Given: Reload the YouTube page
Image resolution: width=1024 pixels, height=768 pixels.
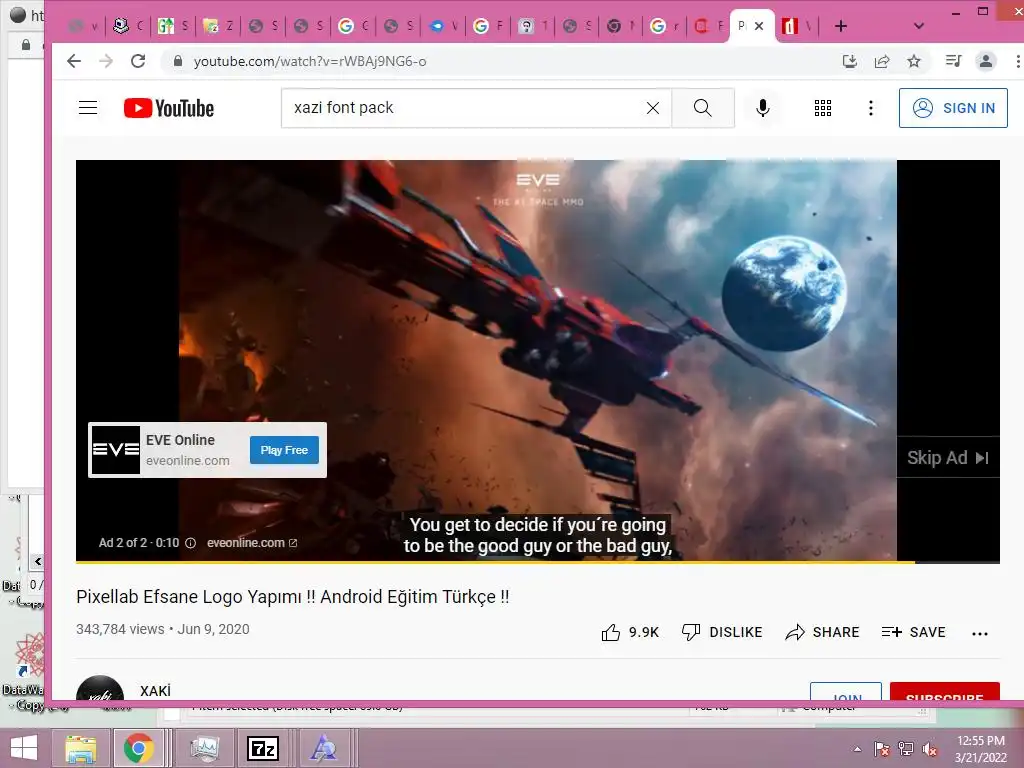Looking at the screenshot, I should click(138, 61).
